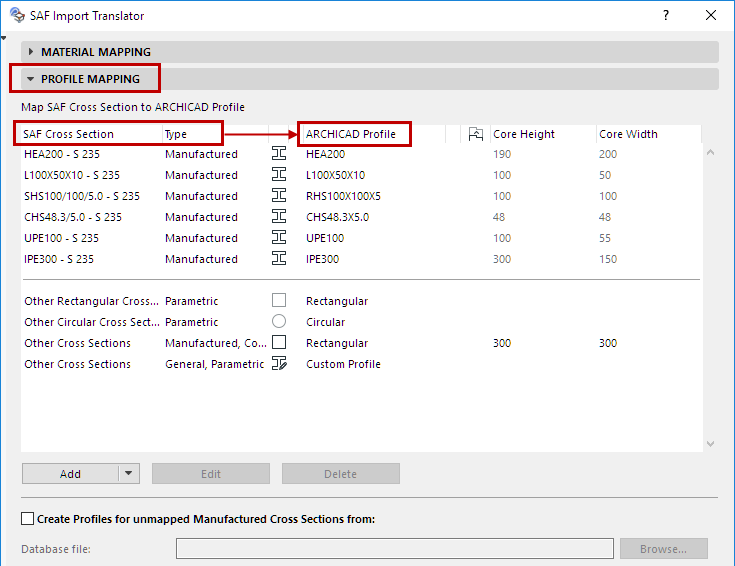Click the UPE100 ARCHICAD profile name
Screen dimensions: 735x566
click(325, 238)
